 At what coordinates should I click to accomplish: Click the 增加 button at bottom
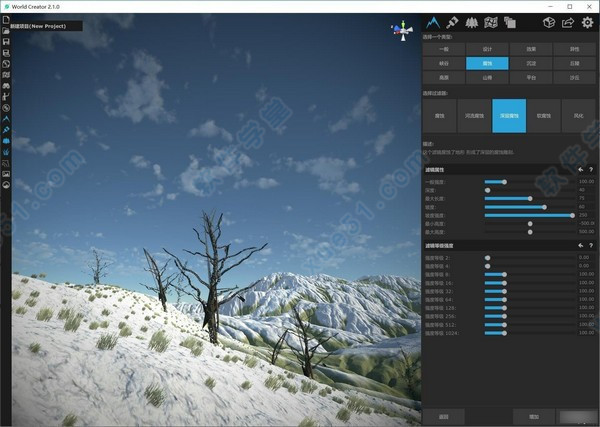point(534,414)
